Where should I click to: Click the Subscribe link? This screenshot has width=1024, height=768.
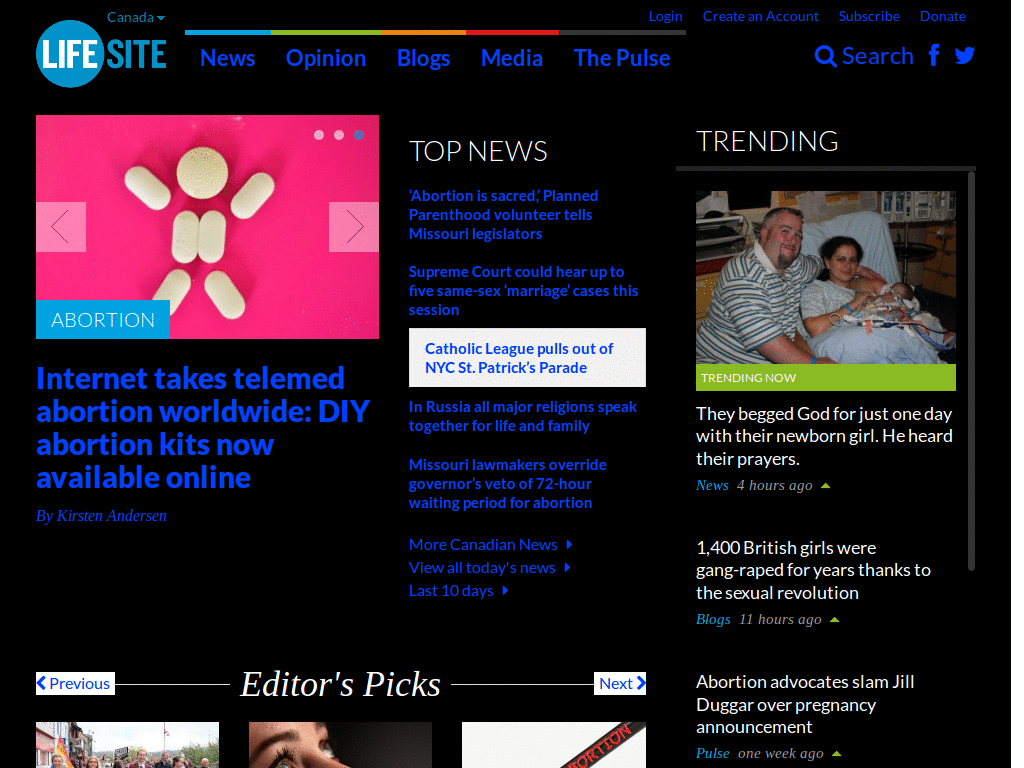[x=869, y=16]
